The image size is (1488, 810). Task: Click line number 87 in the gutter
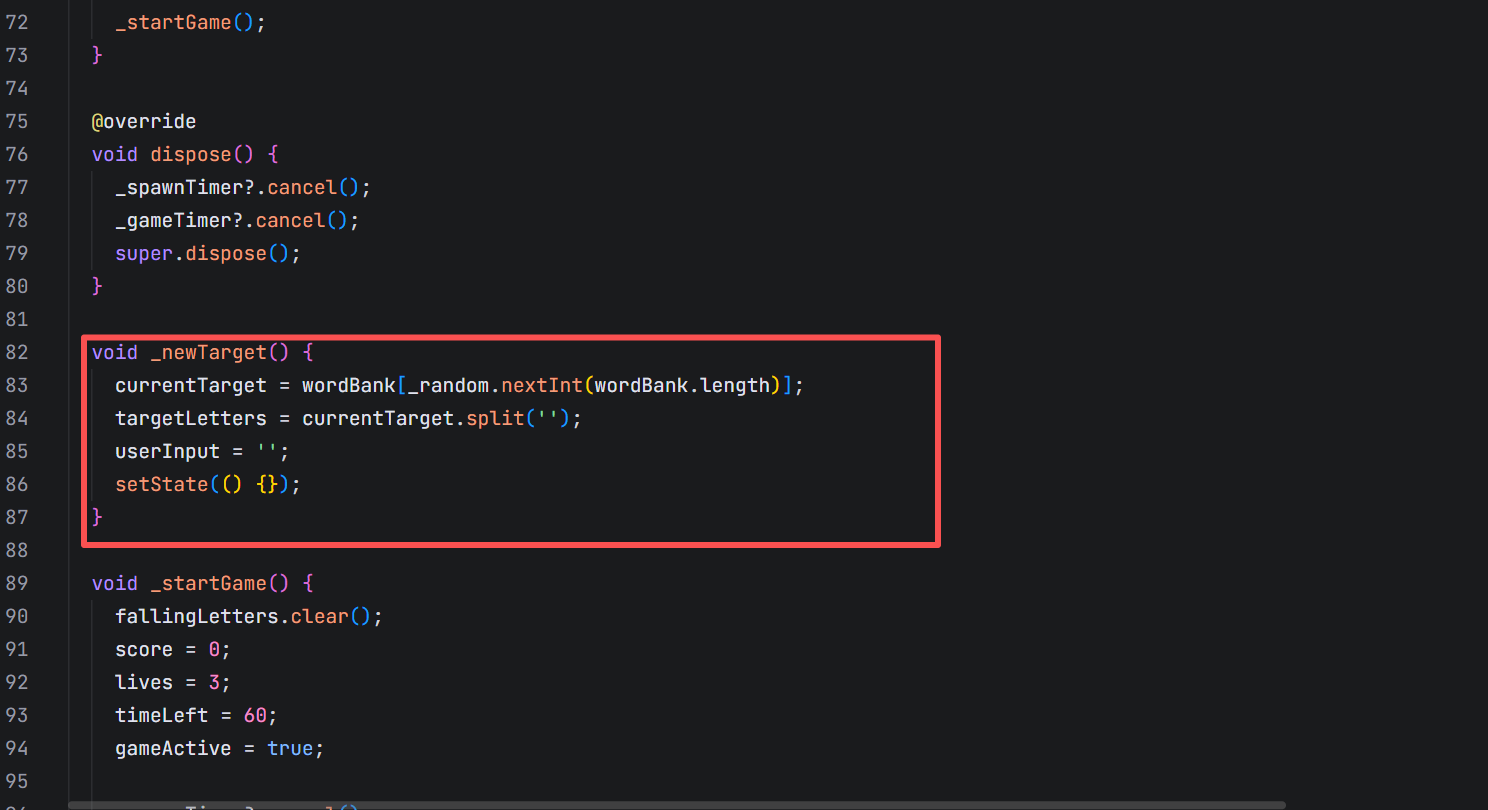[17, 517]
